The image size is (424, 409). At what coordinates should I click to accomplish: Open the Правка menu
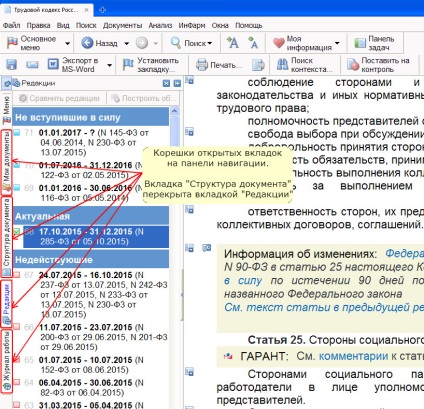coord(39,25)
